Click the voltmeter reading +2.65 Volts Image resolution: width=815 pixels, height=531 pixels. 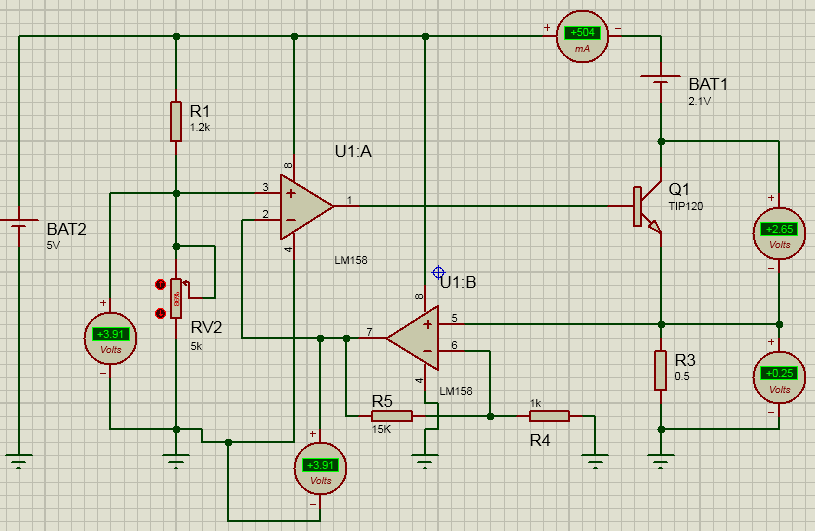[x=780, y=233]
